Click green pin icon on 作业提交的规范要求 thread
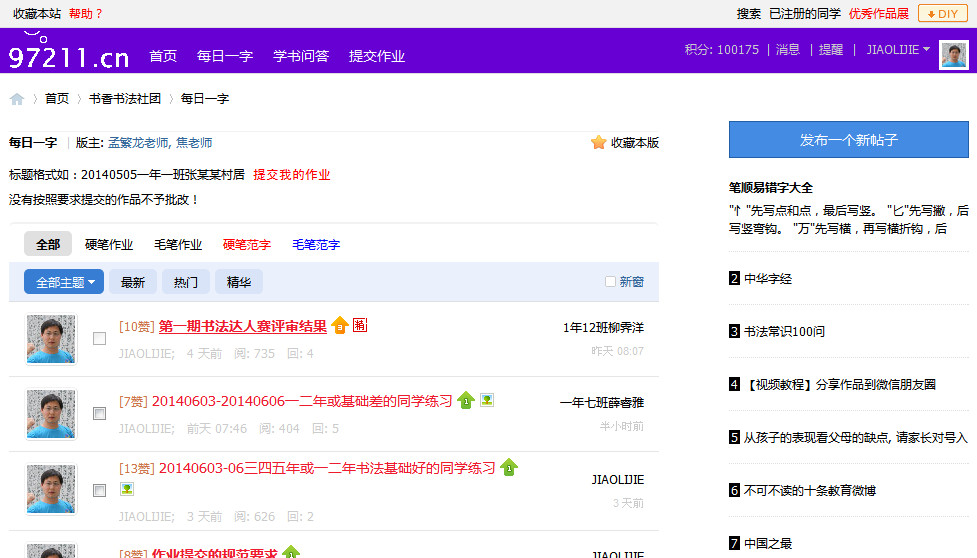977x558 pixels. point(291,552)
